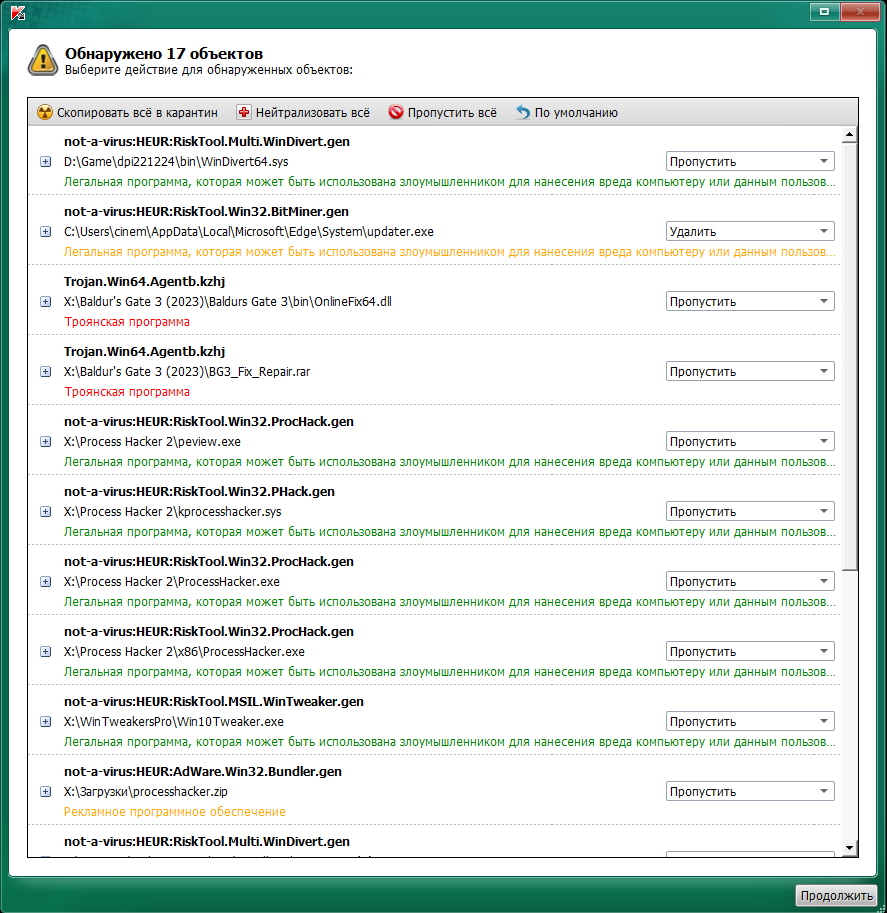Select path D:\Game\dpi221224\bin\WinDivert64.sys
The image size is (887, 913).
click(x=176, y=162)
